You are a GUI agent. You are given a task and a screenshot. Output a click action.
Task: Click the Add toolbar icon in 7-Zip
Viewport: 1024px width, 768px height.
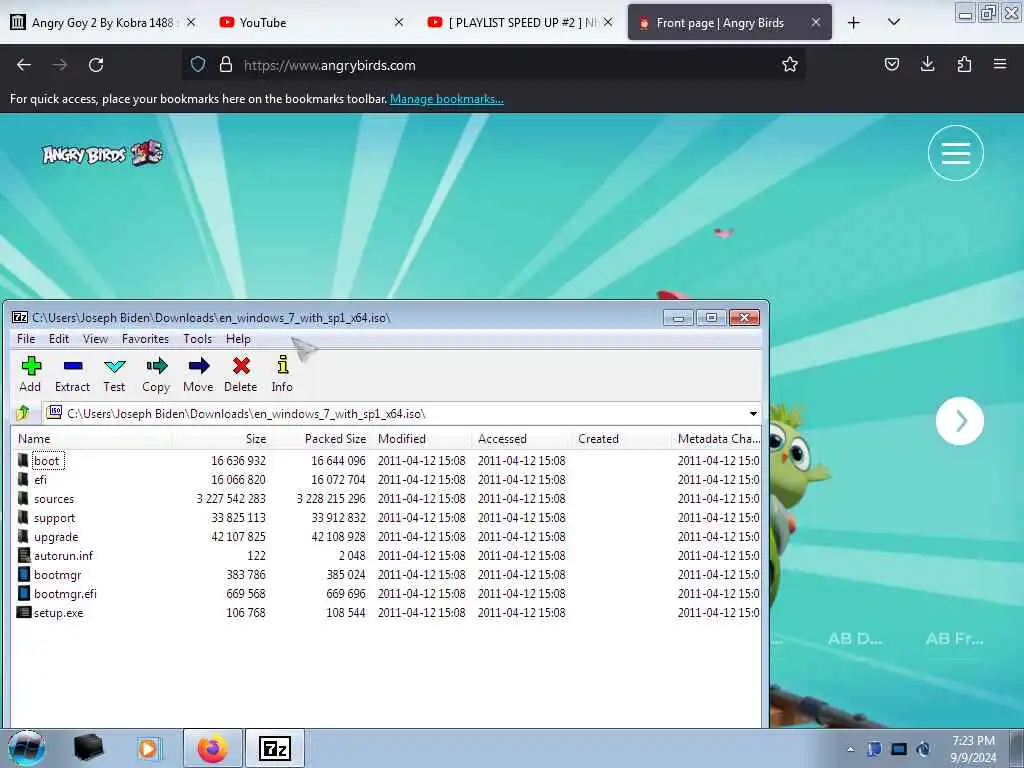31,374
